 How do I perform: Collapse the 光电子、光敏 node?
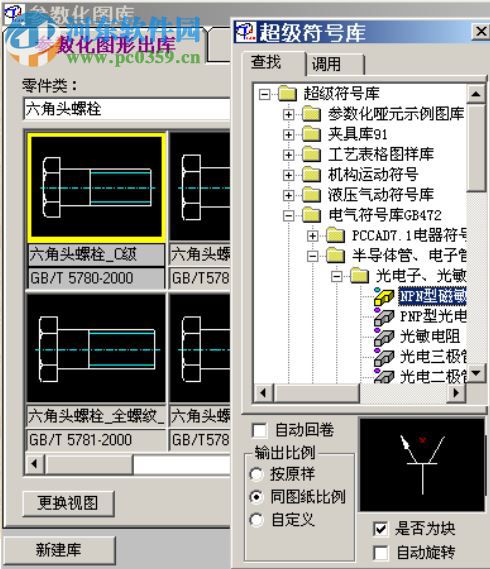click(x=336, y=277)
